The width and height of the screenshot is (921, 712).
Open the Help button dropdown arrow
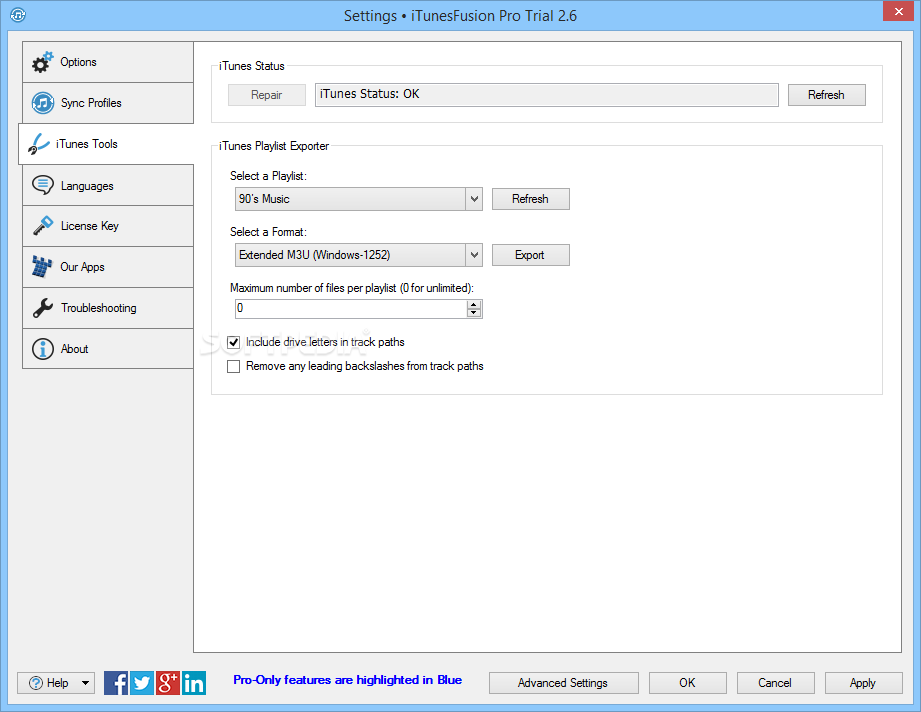pyautogui.click(x=86, y=683)
